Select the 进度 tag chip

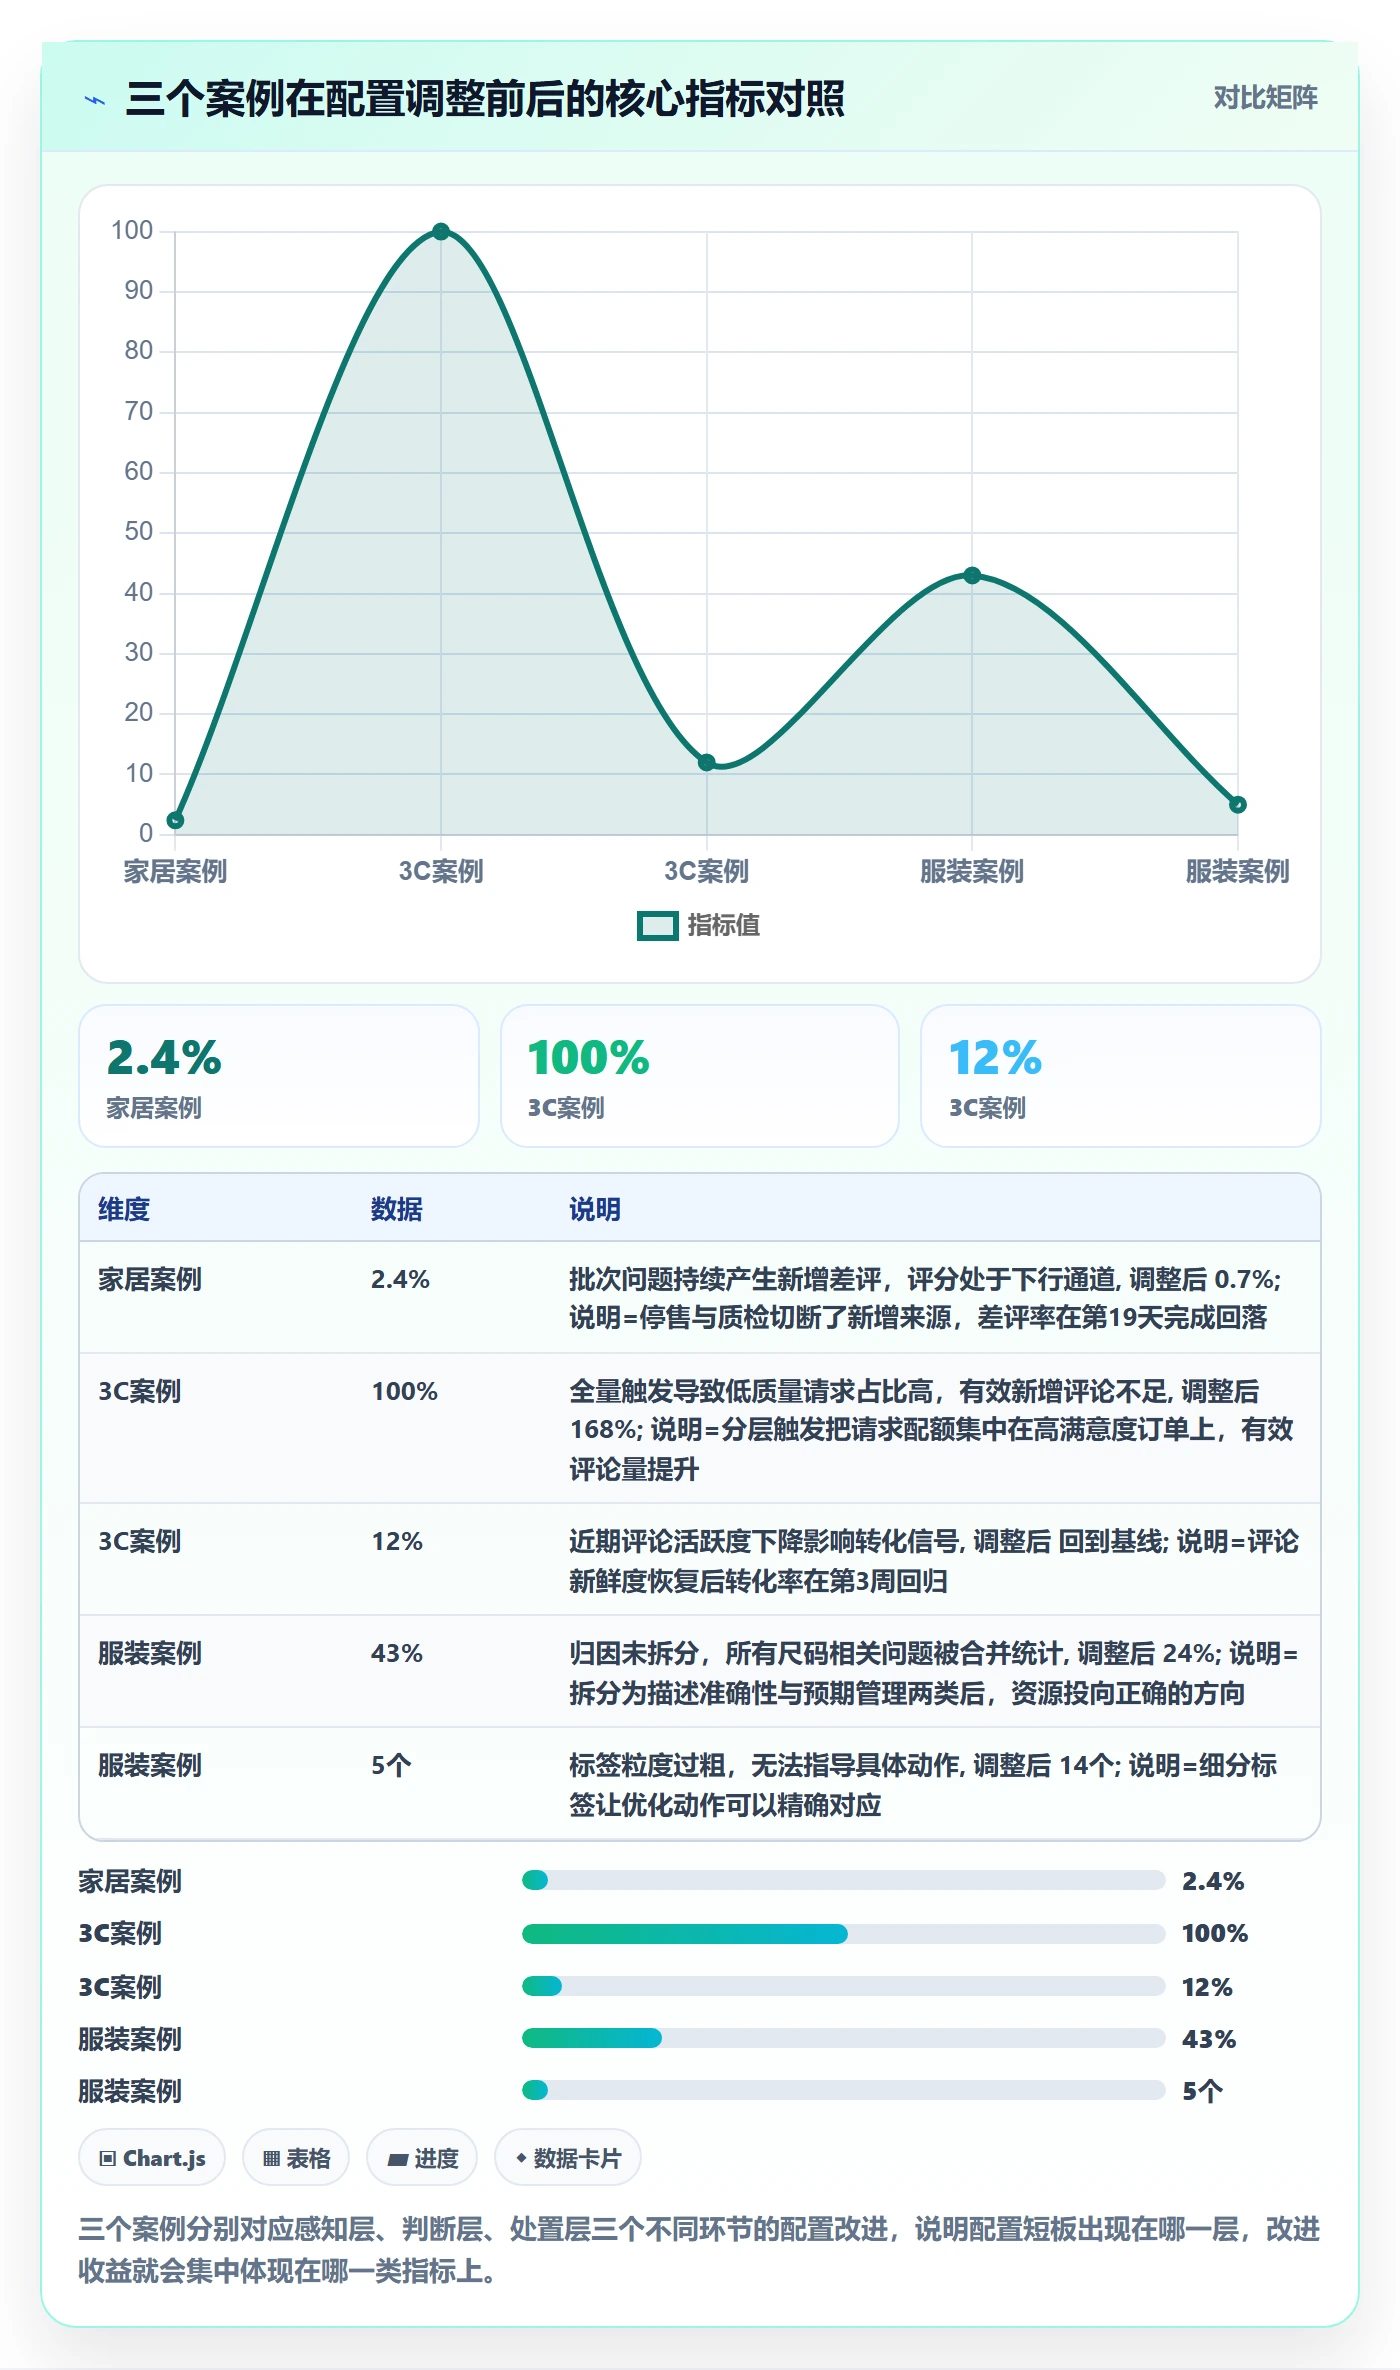tap(422, 2158)
